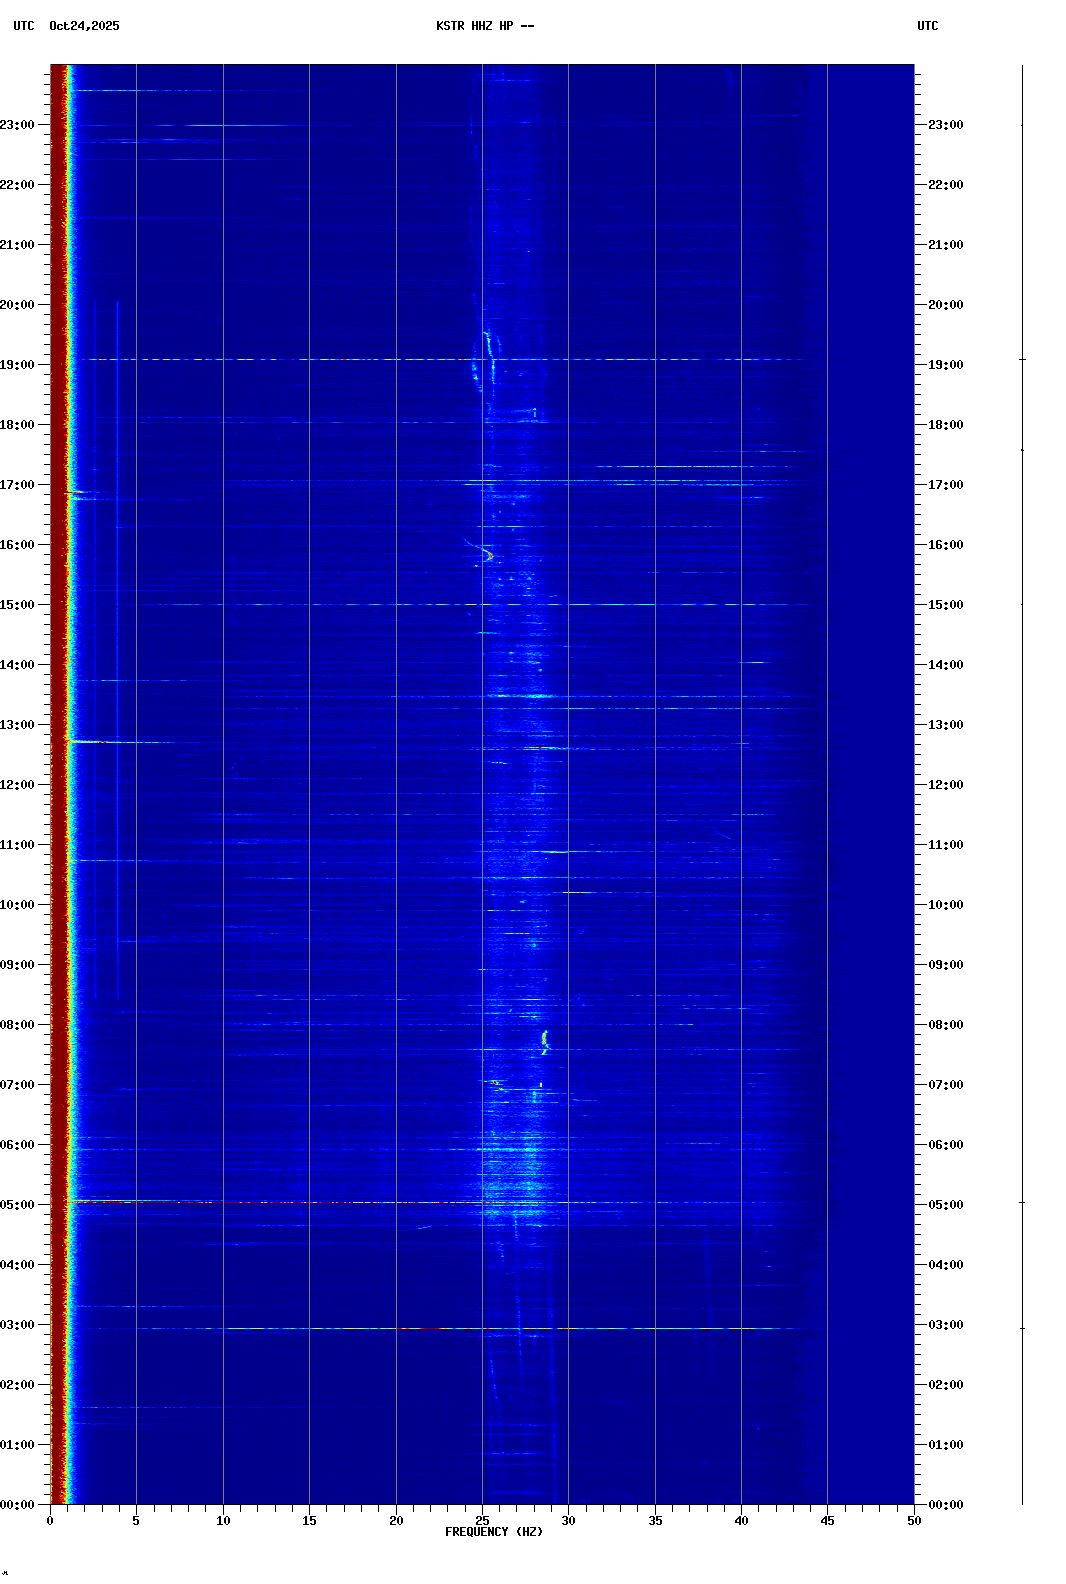Click the 03:00 time label on right axis

[x=945, y=1325]
